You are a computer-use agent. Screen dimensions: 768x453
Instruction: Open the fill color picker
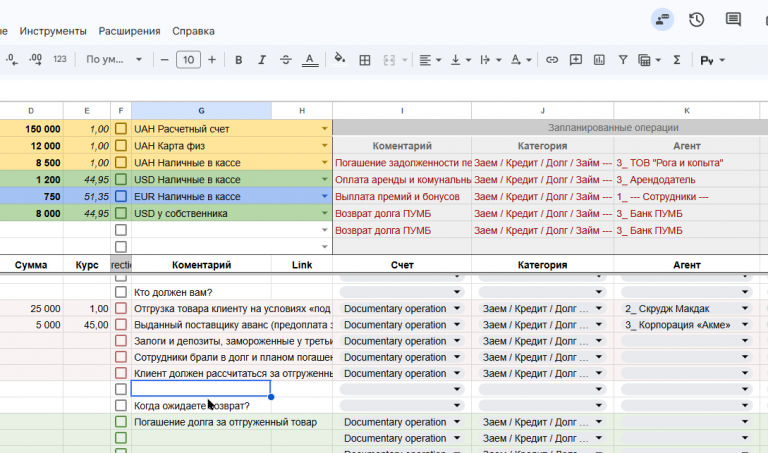click(x=339, y=60)
